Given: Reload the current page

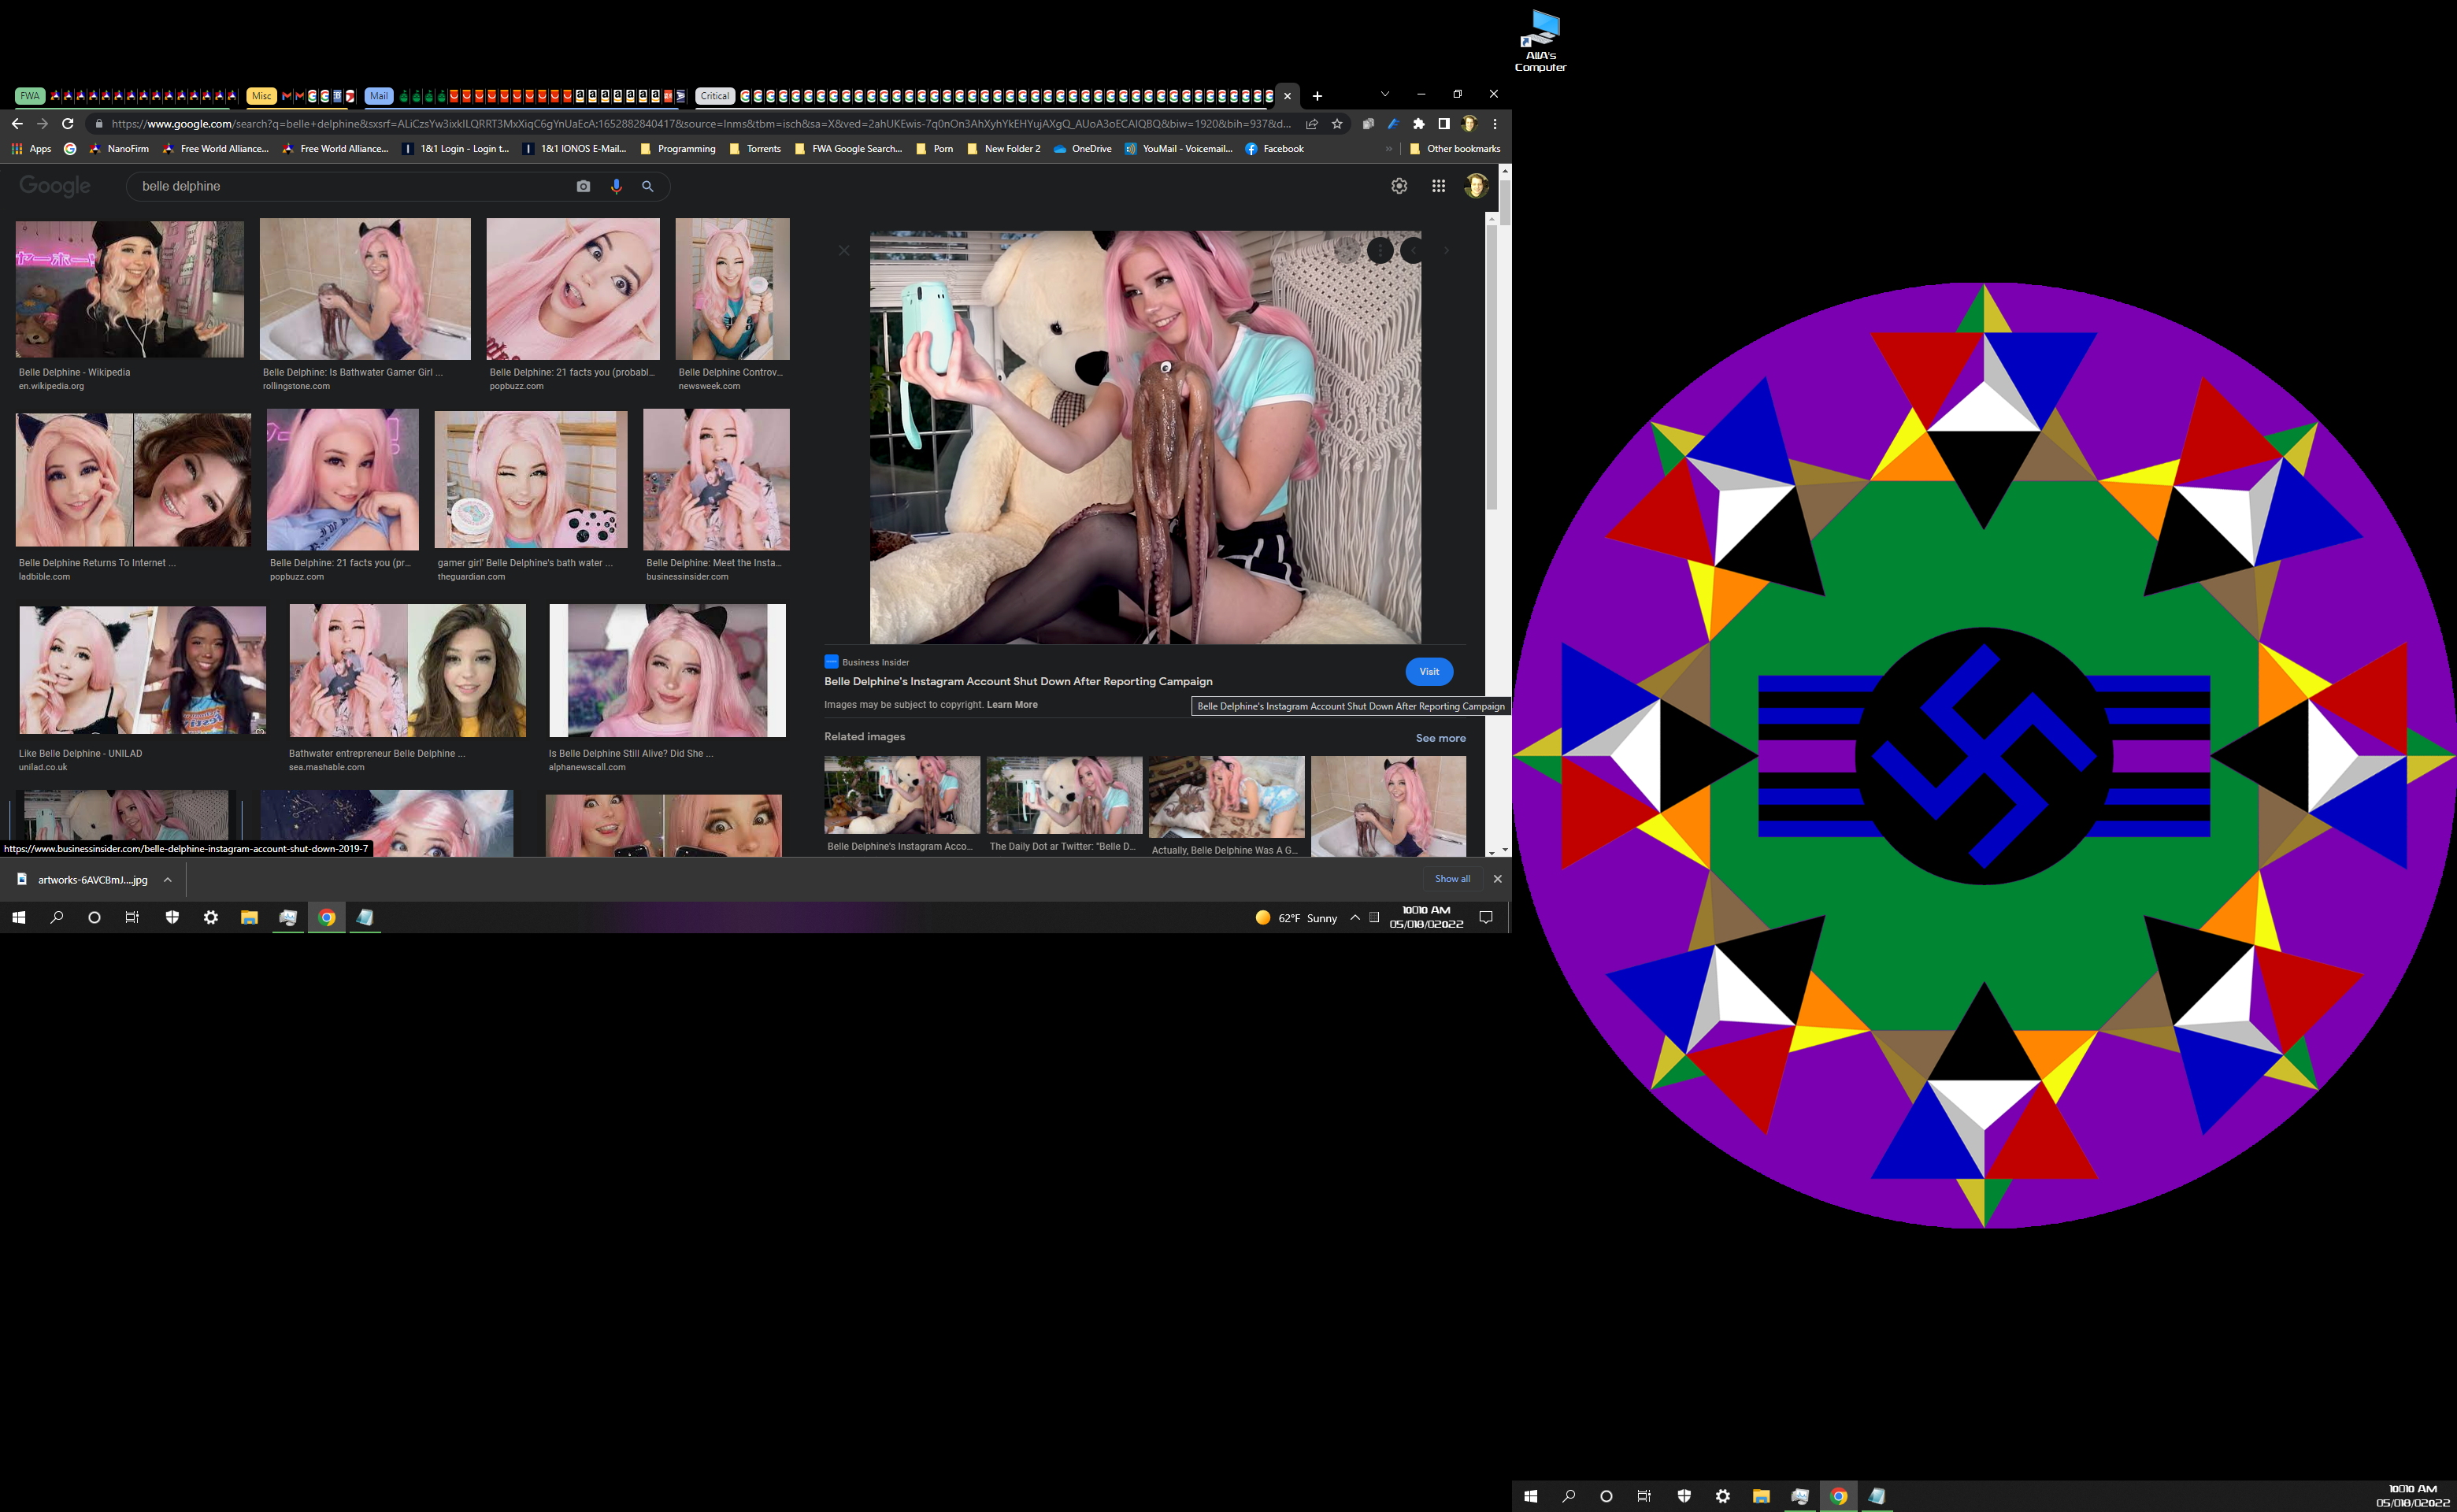Looking at the screenshot, I should tap(68, 124).
